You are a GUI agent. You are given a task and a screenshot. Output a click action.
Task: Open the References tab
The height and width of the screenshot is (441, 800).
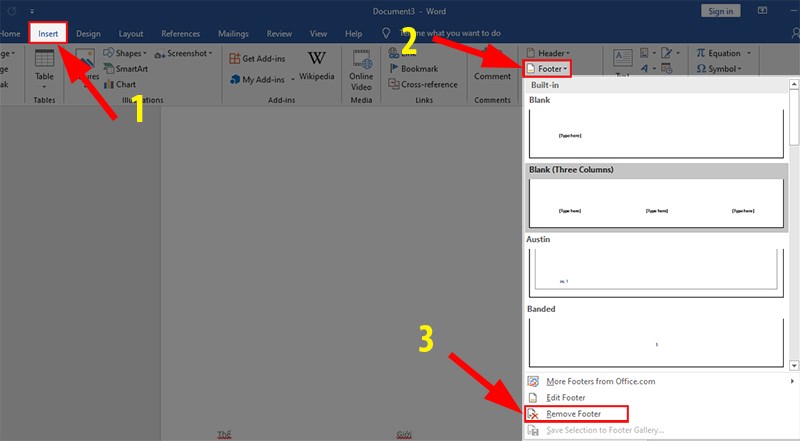pos(181,34)
